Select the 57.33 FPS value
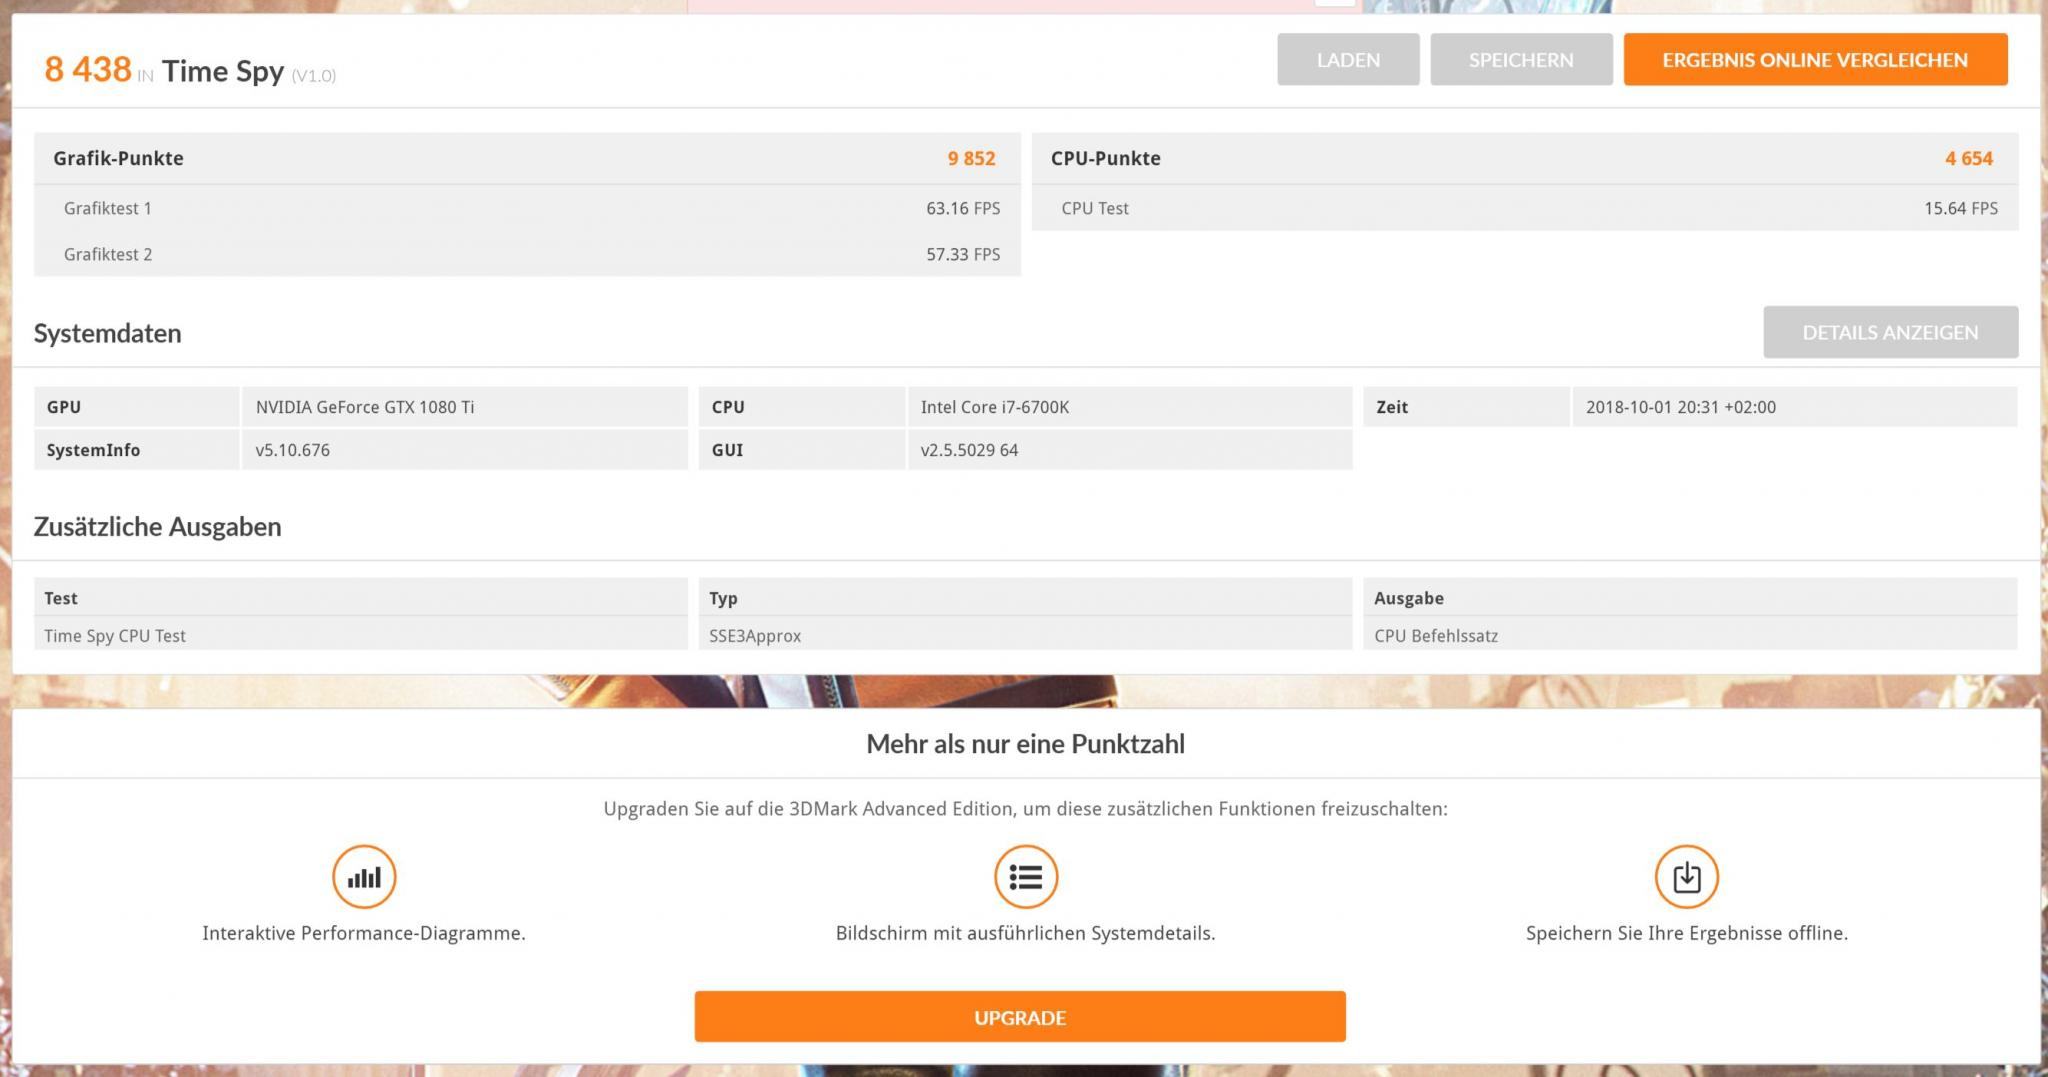The height and width of the screenshot is (1077, 2048). click(x=963, y=254)
